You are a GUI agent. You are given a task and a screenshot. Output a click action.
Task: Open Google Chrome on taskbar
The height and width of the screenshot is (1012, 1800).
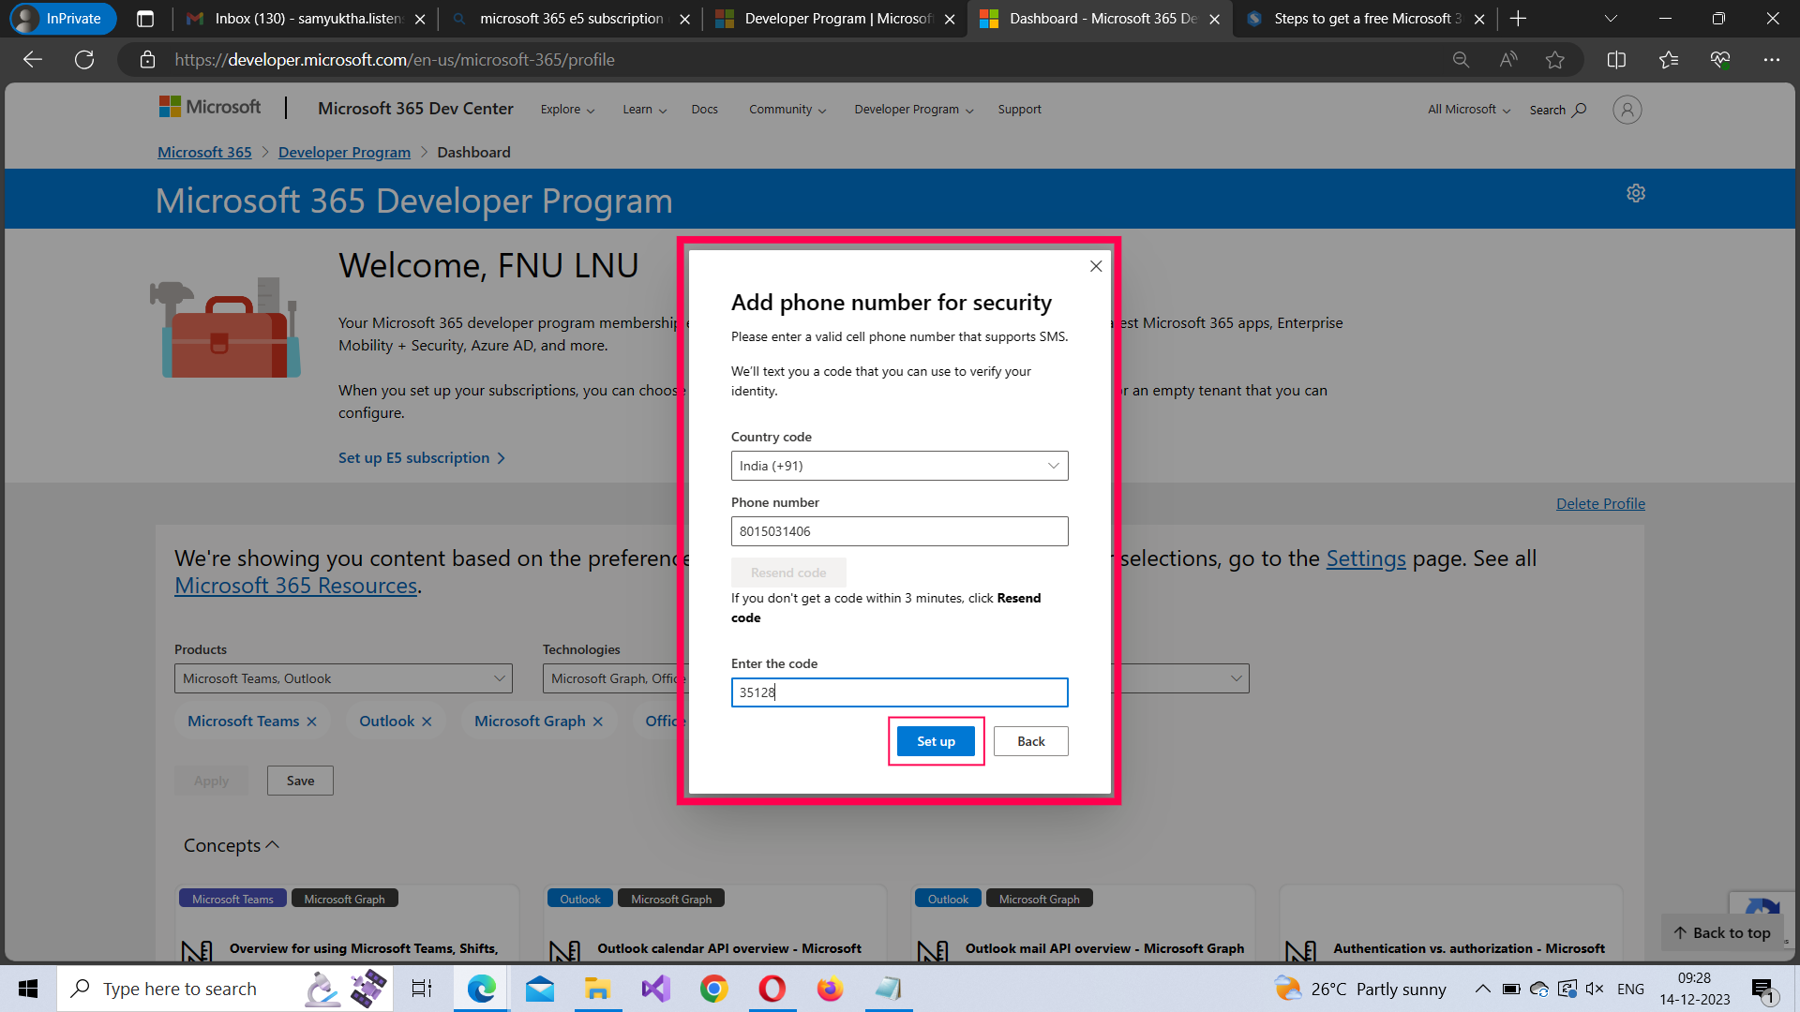(714, 989)
